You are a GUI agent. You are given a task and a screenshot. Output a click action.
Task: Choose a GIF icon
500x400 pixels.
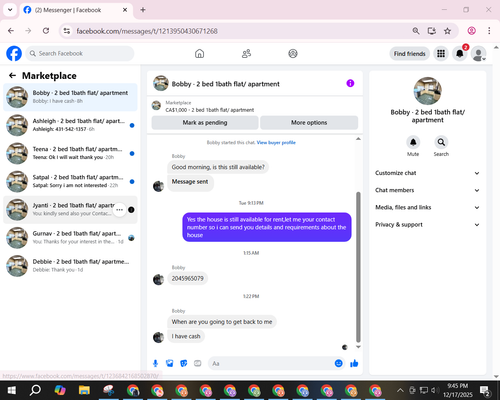[198, 363]
